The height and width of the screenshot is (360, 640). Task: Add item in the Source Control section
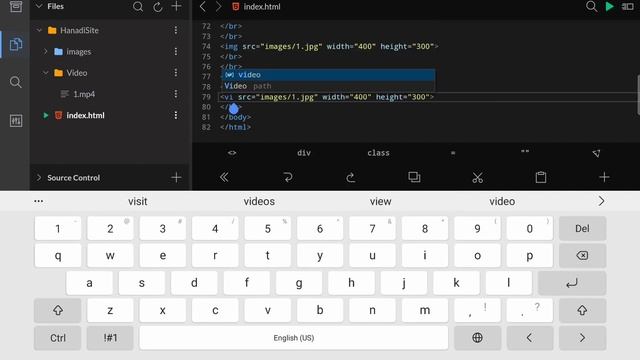click(176, 178)
